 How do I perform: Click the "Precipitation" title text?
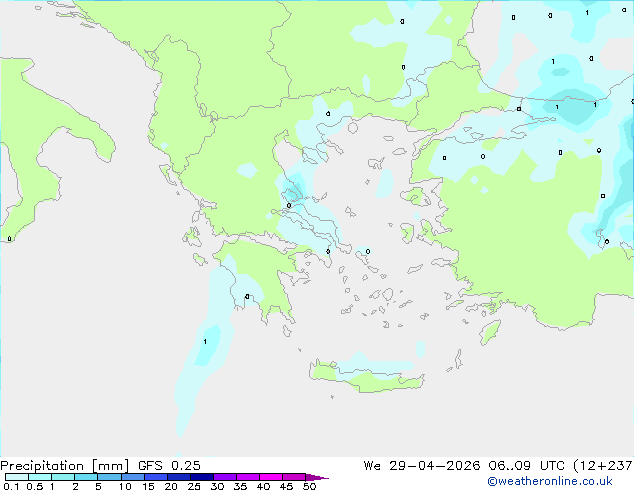click(42, 466)
